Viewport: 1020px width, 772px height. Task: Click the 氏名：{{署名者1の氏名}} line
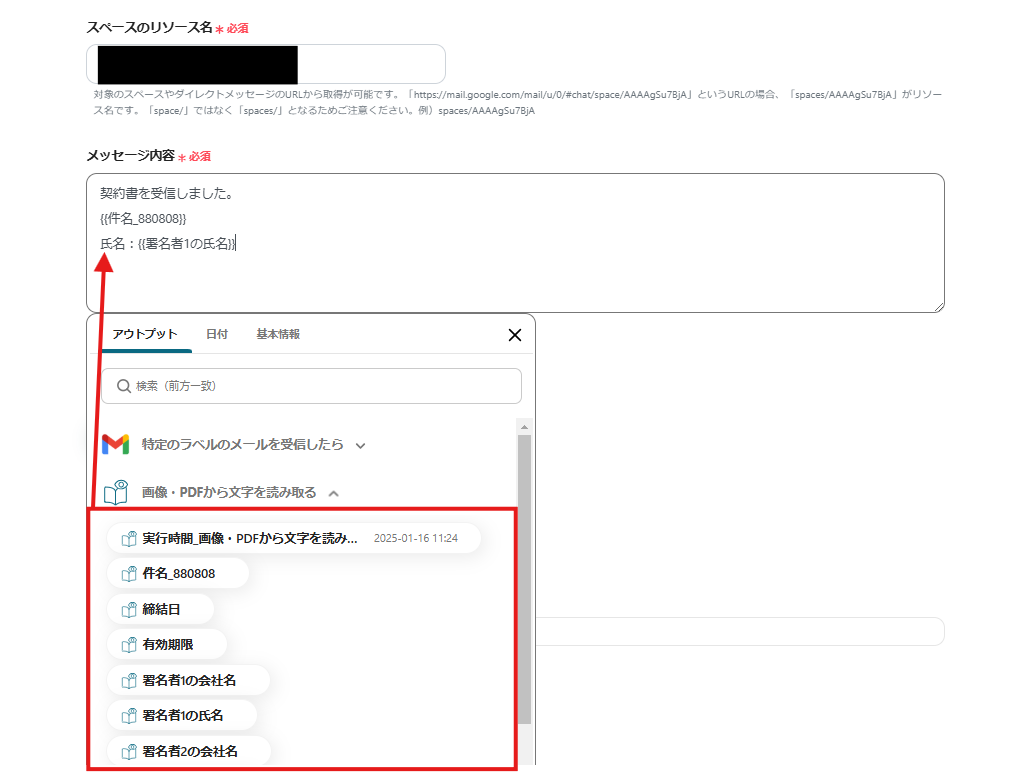pyautogui.click(x=168, y=243)
